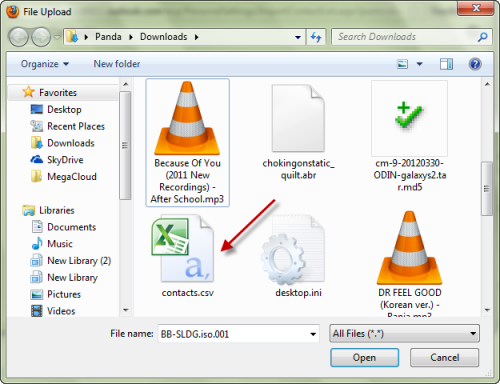
Task: Open SkyDrive in the sidebar
Action: coord(65,160)
